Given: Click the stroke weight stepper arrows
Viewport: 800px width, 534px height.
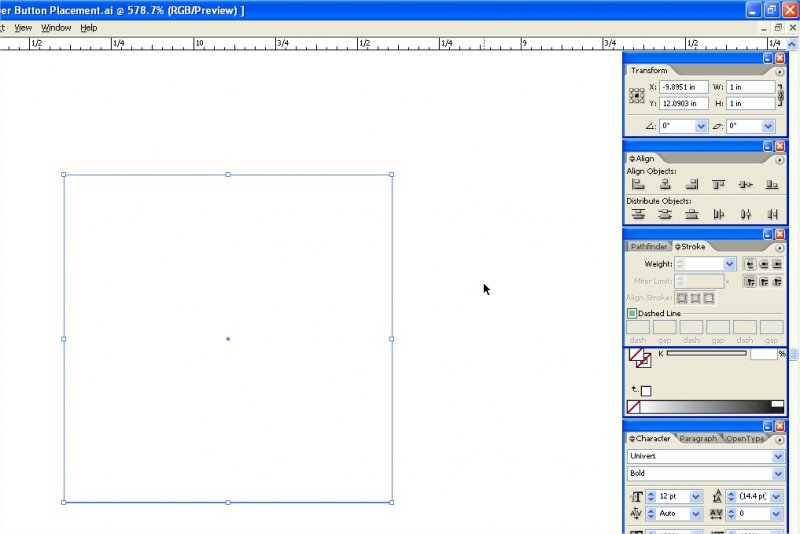Looking at the screenshot, I should pos(680,264).
